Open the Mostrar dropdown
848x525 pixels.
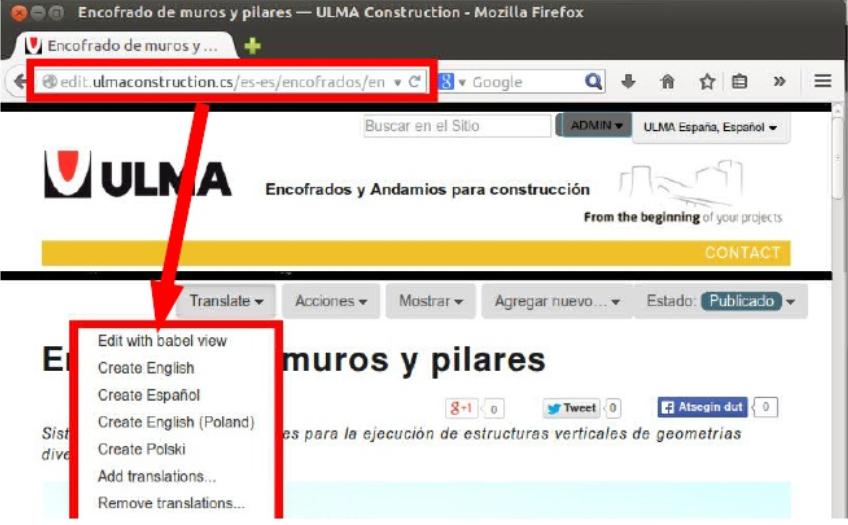[430, 301]
